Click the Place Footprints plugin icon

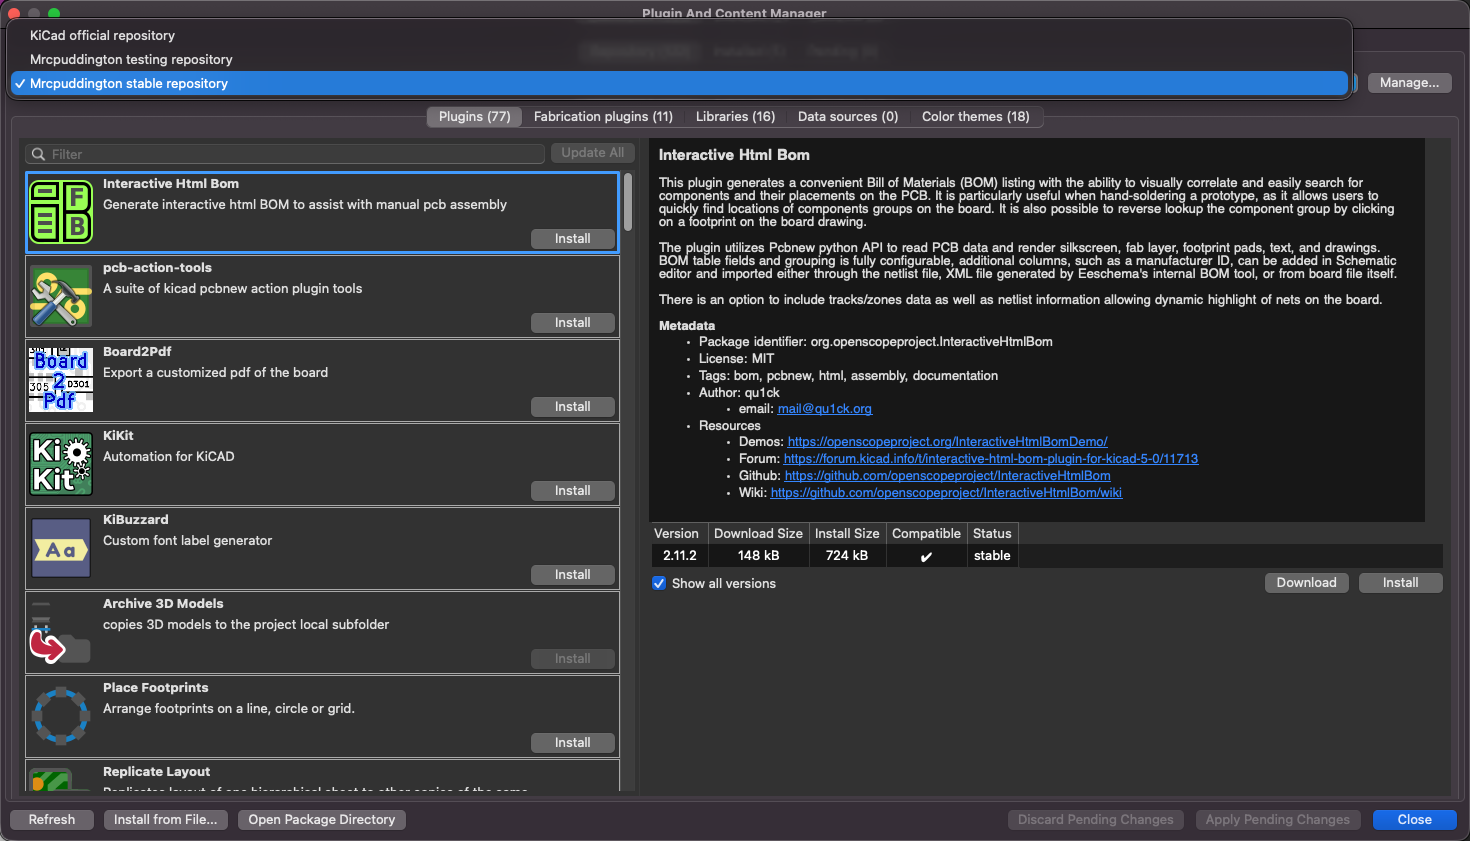(x=61, y=716)
